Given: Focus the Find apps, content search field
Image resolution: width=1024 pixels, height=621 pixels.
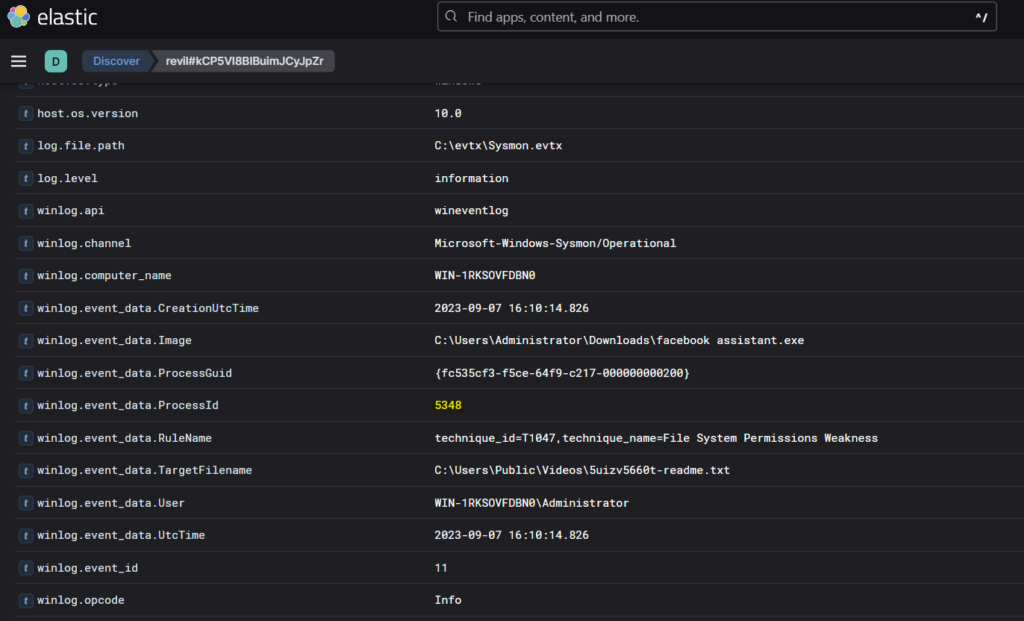Looking at the screenshot, I should [x=700, y=17].
